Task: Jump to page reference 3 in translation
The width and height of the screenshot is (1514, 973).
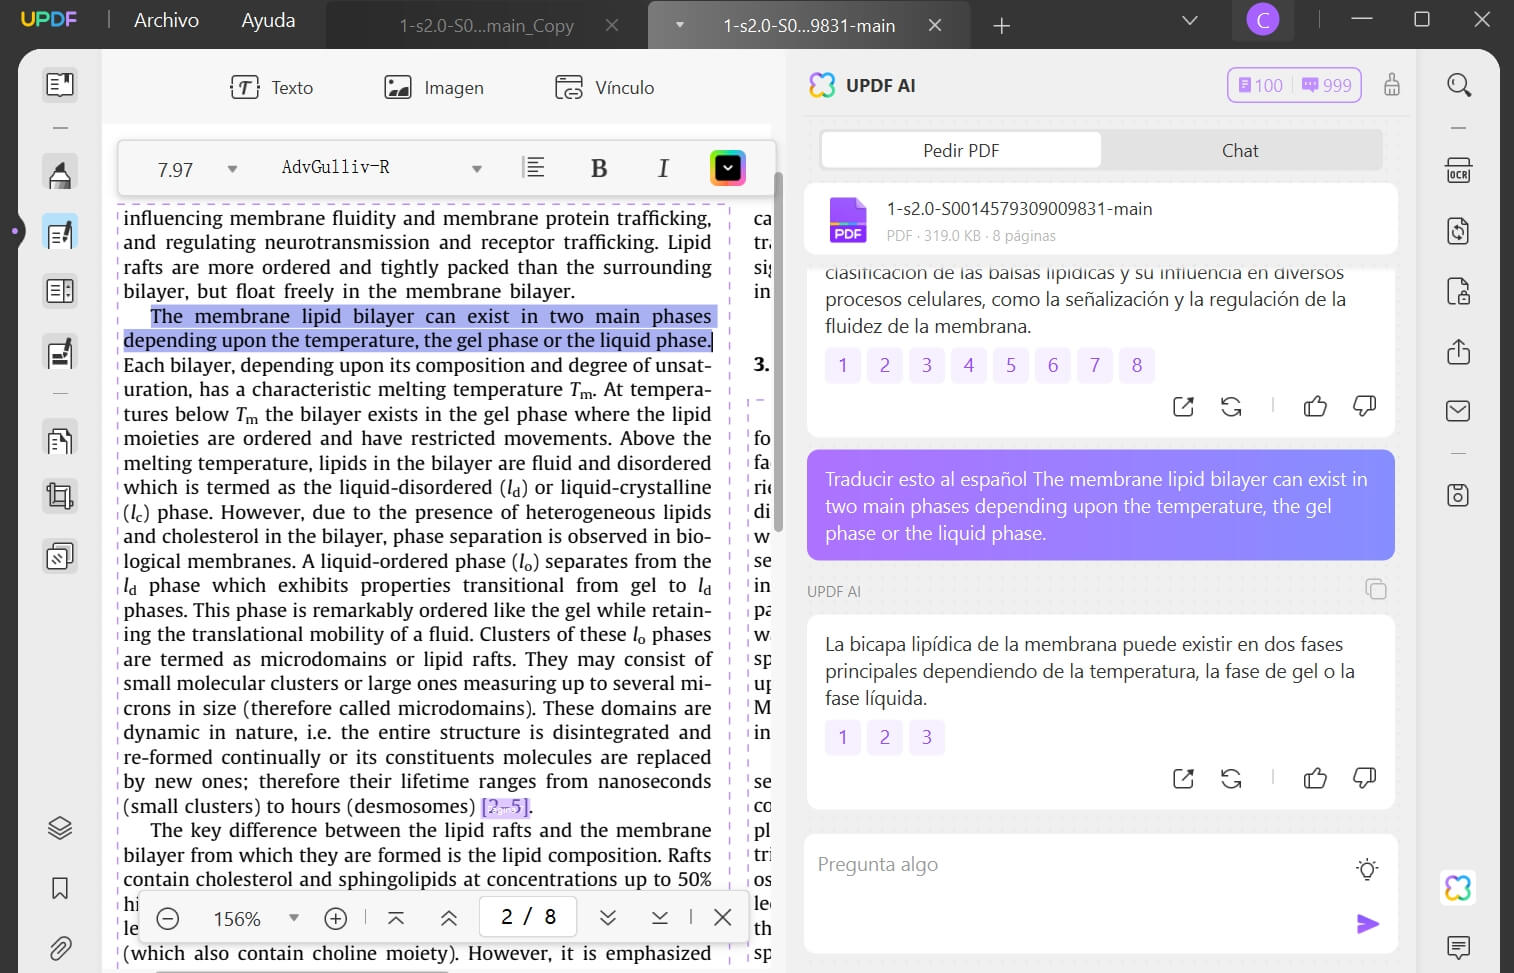Action: pos(927,737)
